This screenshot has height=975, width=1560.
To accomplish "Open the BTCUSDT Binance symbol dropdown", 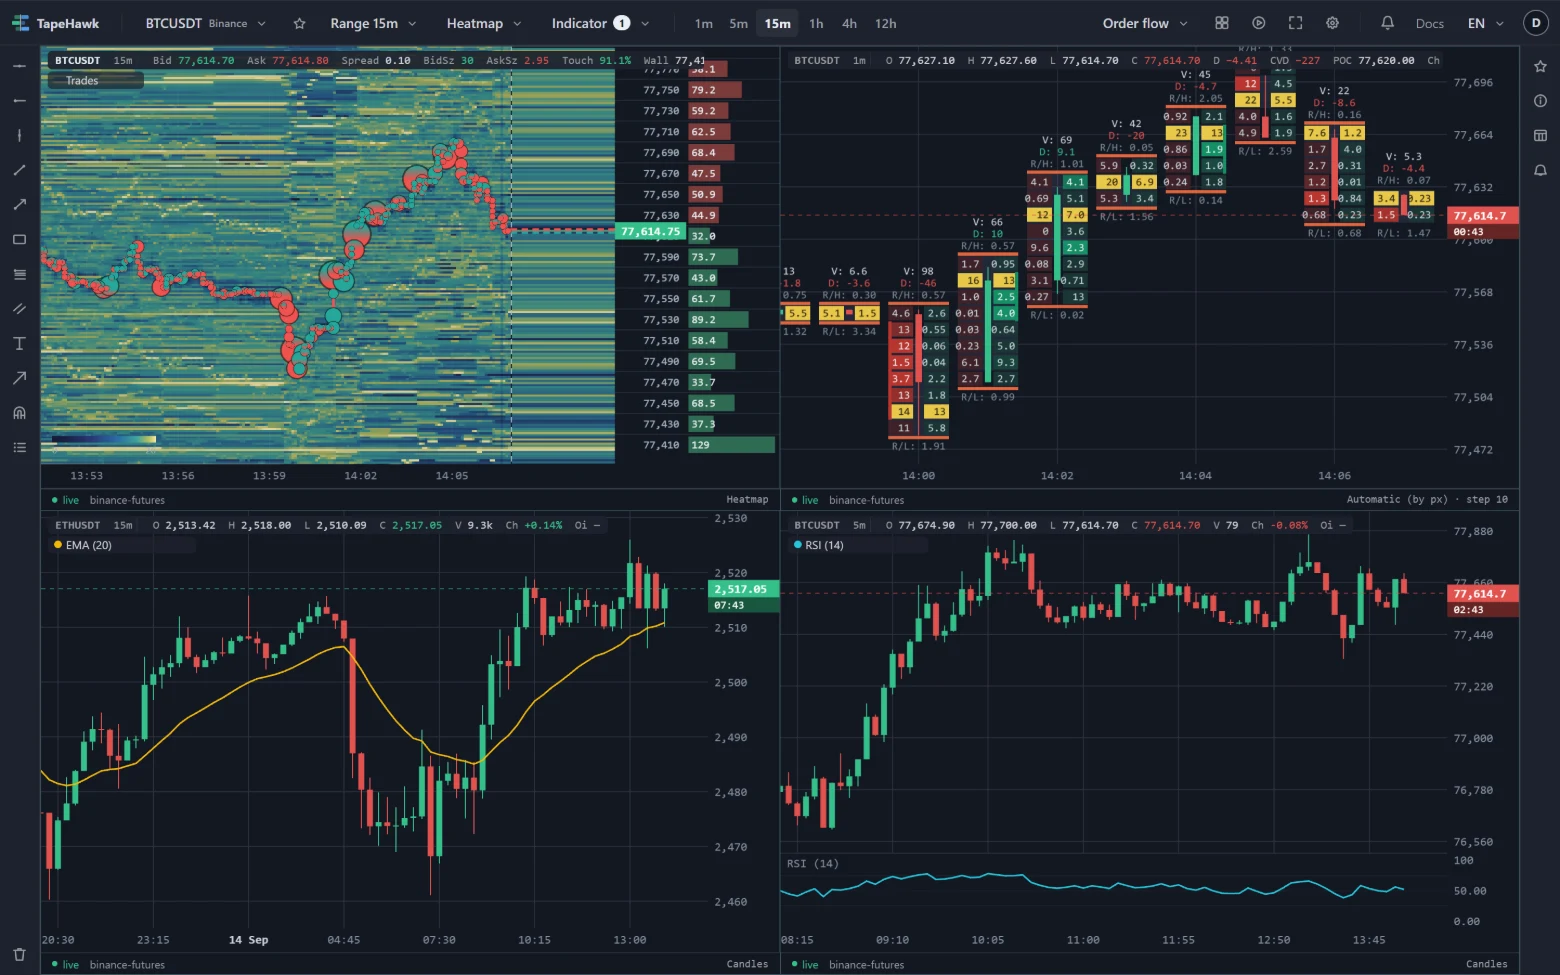I will (206, 23).
